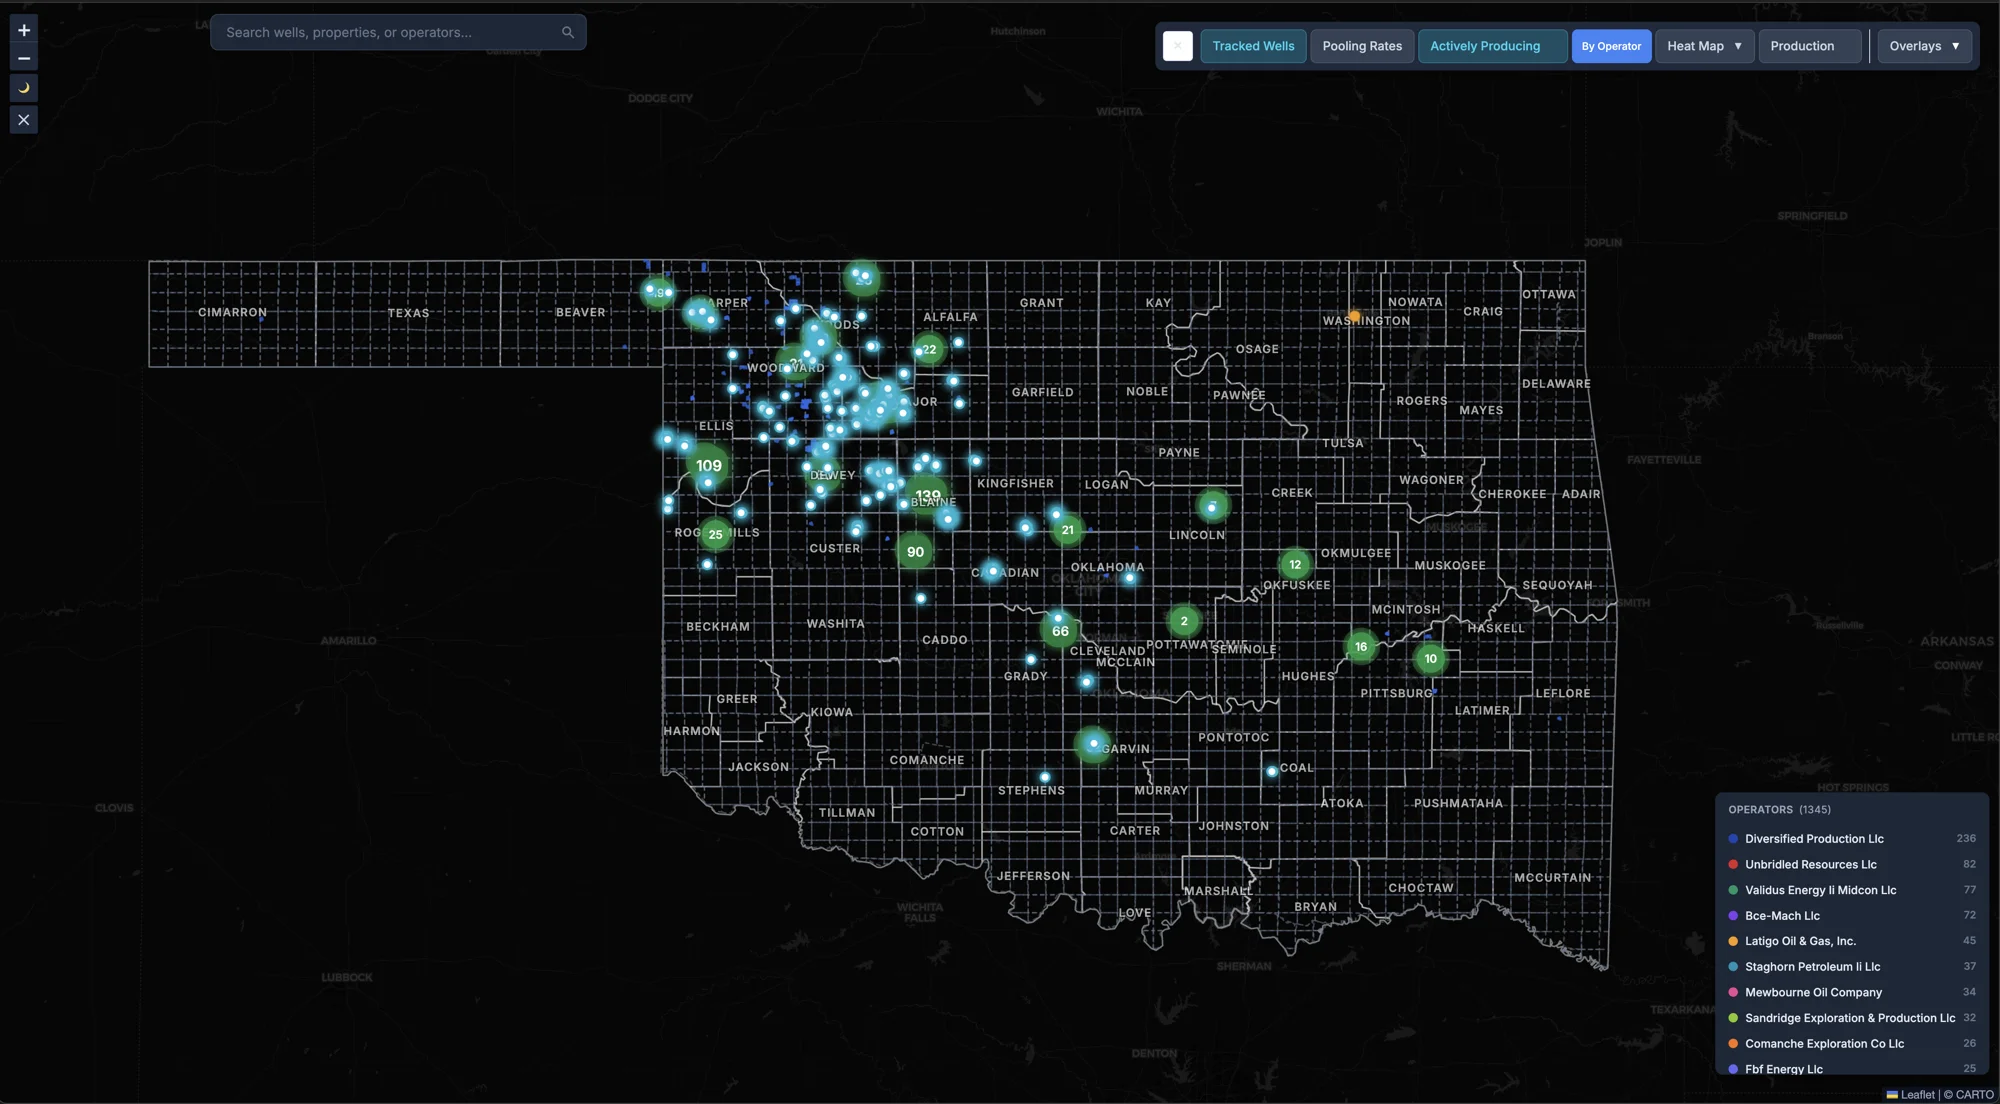Select the Diversified Production Llc blue dot marker
Image resolution: width=2000 pixels, height=1104 pixels.
pos(1732,839)
